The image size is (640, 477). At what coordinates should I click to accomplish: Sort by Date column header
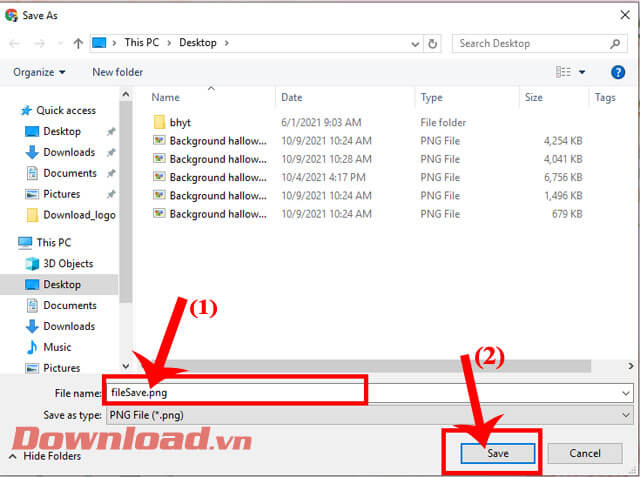click(292, 98)
